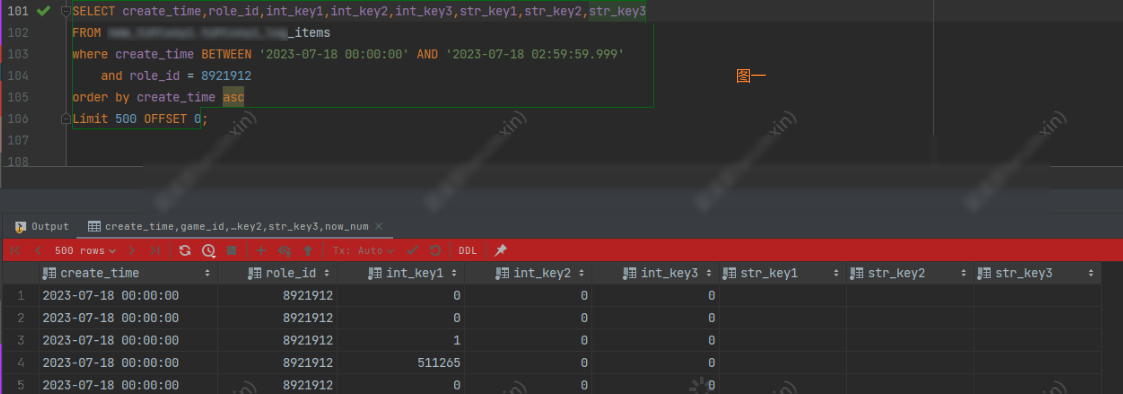Click the revert selected changes icon

(285, 251)
